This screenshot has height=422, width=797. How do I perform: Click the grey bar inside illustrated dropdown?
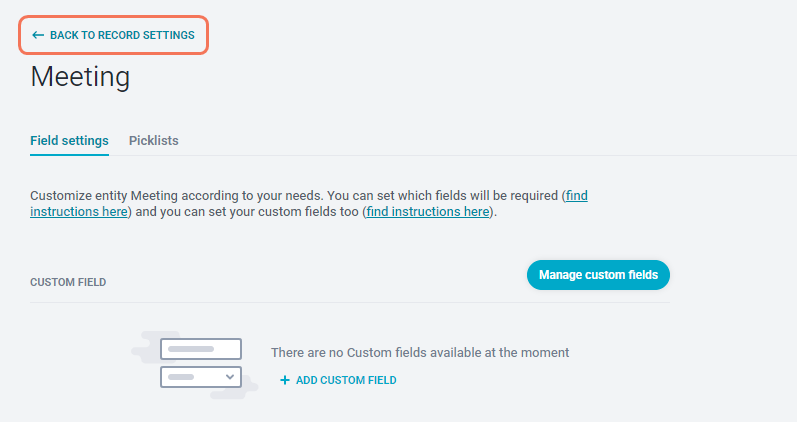point(181,377)
